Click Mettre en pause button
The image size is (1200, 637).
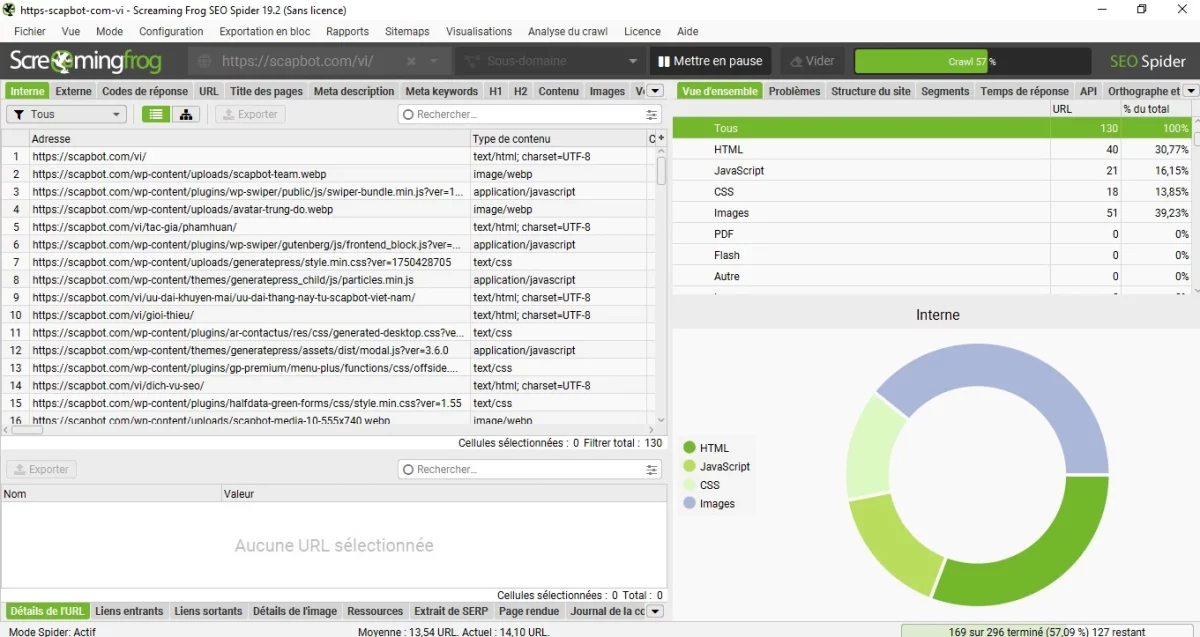click(x=711, y=61)
